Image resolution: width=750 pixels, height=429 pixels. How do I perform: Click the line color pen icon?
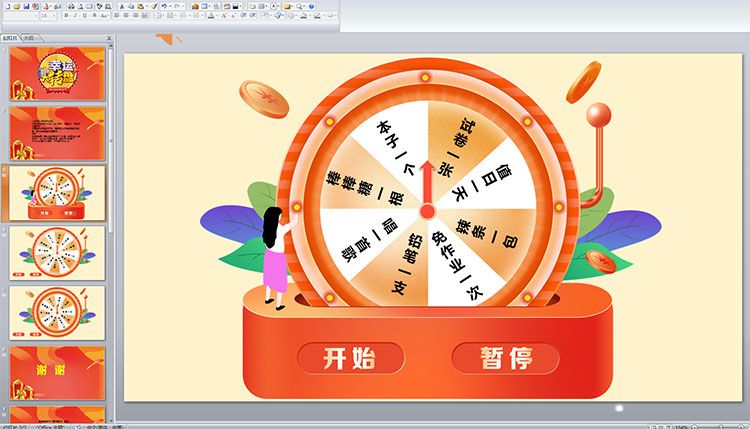[317, 15]
